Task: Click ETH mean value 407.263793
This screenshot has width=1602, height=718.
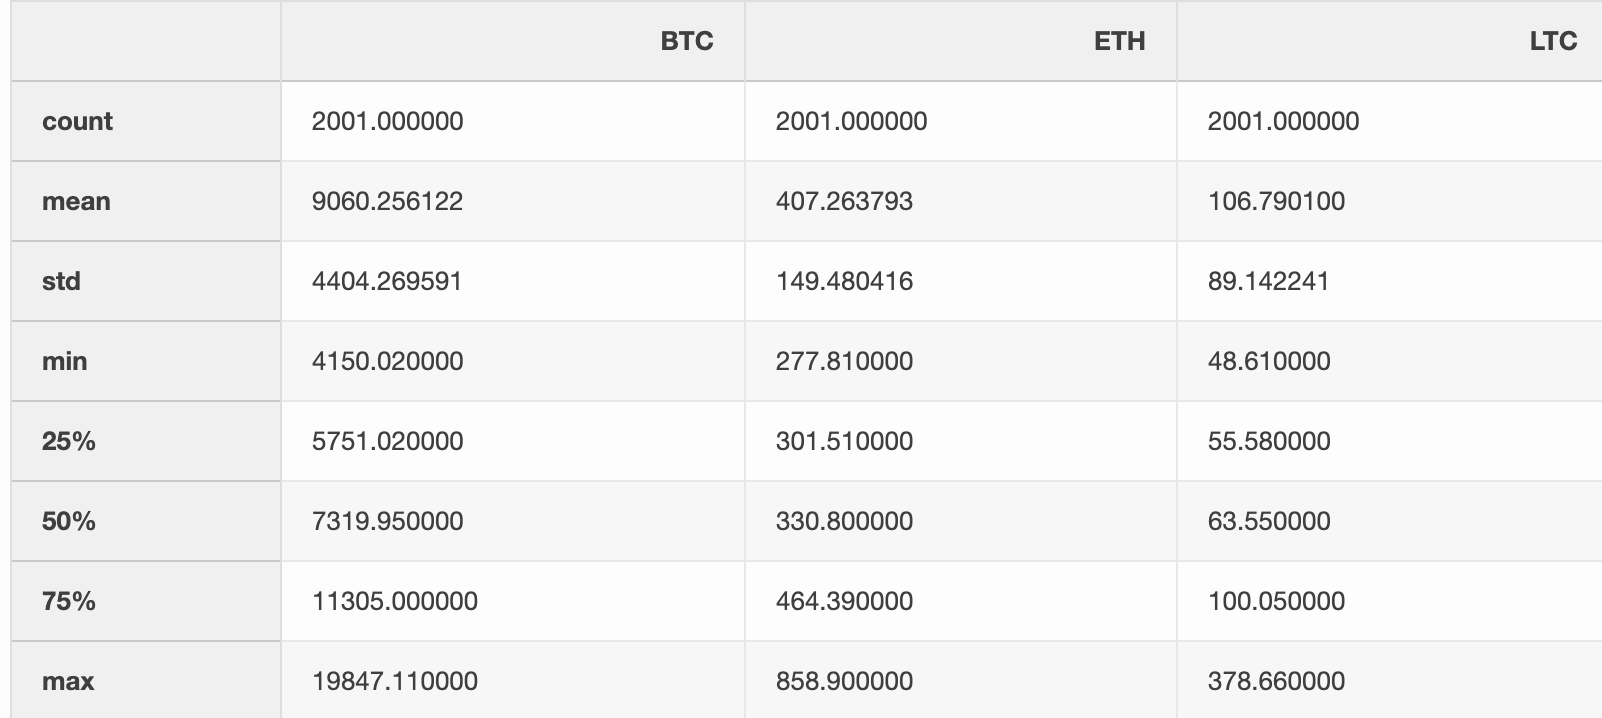Action: click(844, 201)
